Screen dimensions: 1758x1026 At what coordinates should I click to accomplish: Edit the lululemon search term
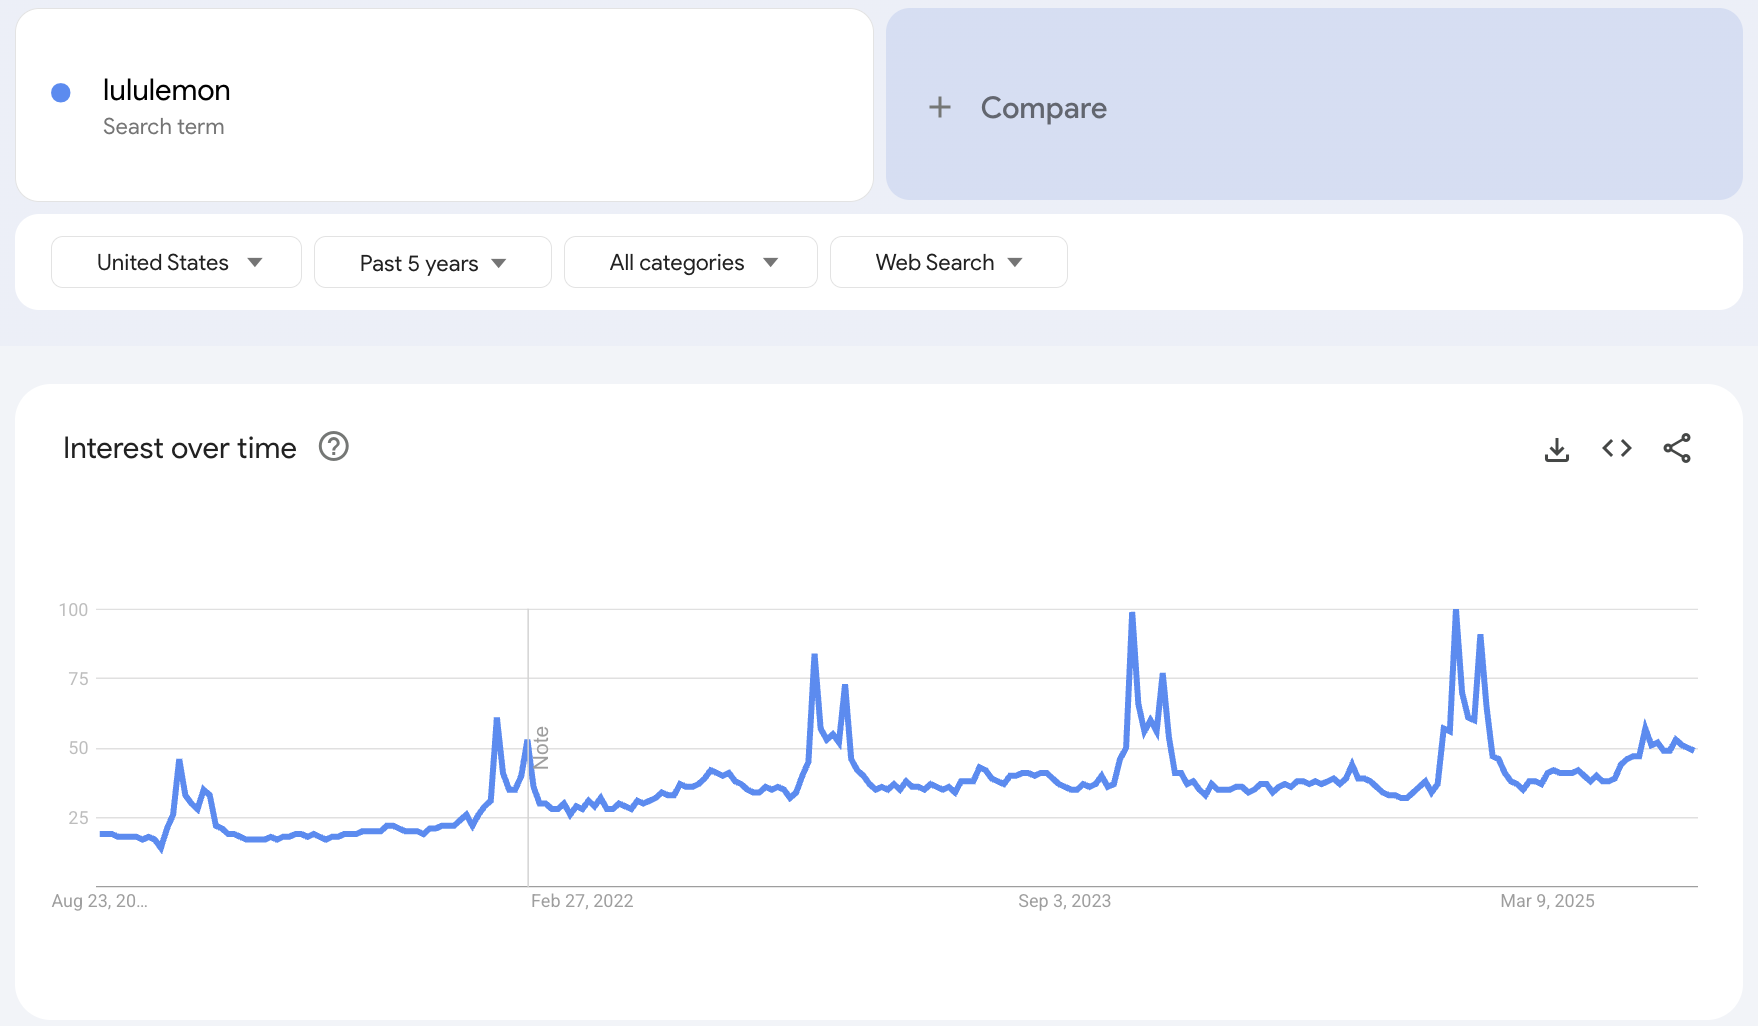tap(166, 91)
